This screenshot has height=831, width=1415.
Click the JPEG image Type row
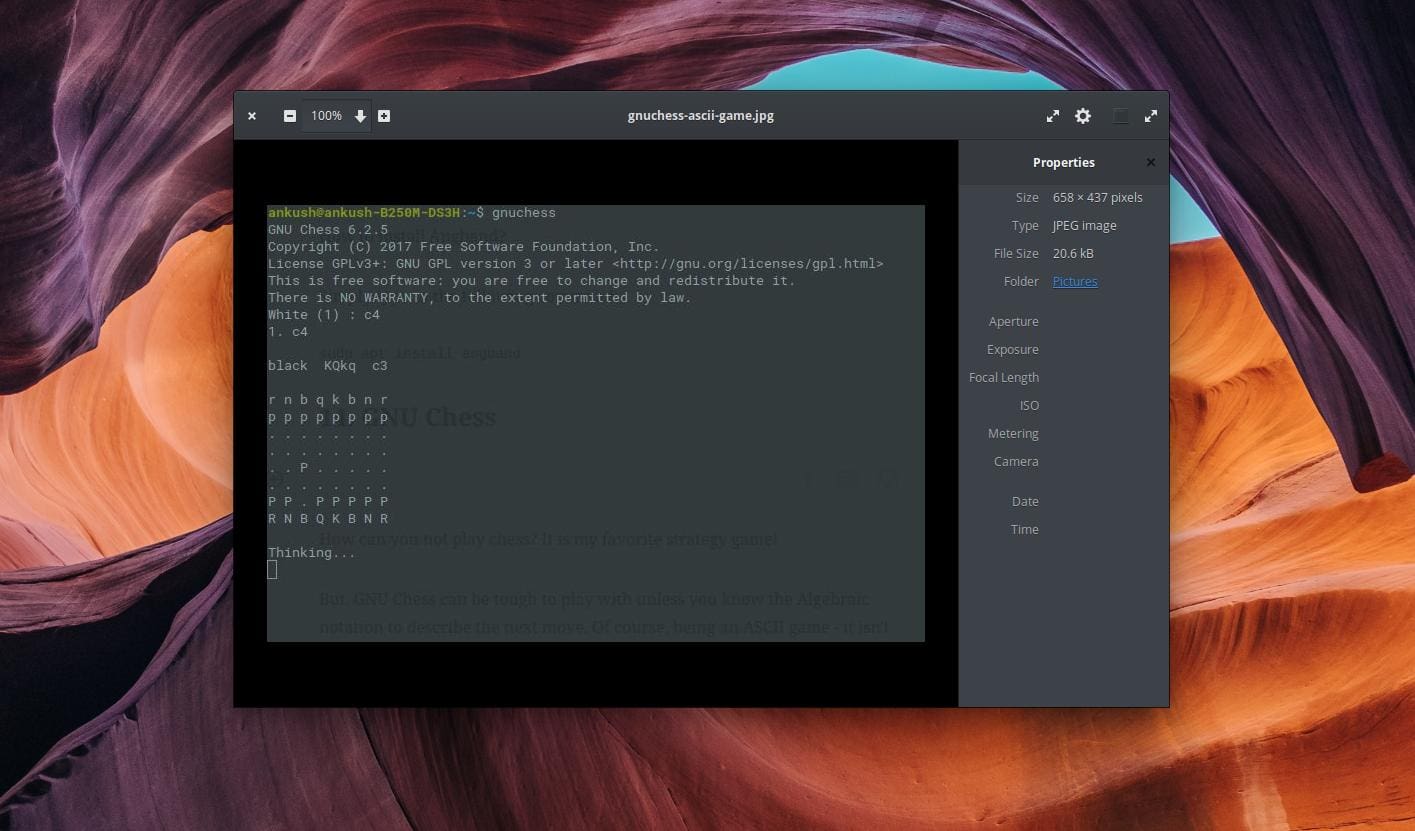point(1084,225)
